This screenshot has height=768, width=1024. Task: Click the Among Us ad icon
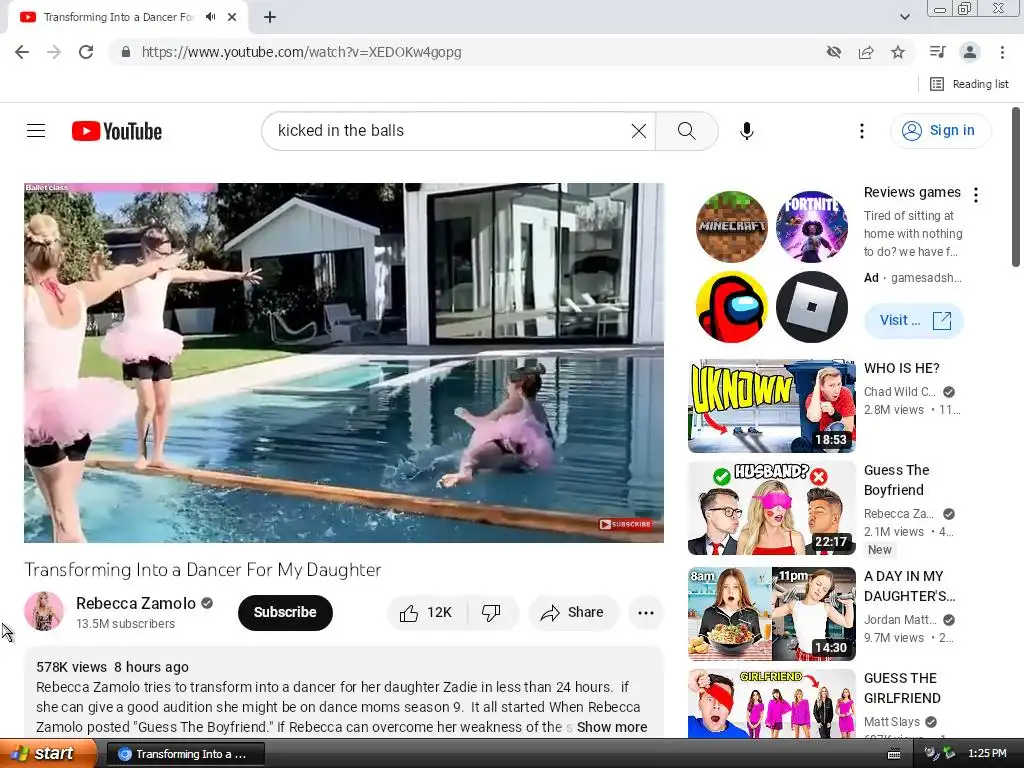731,307
